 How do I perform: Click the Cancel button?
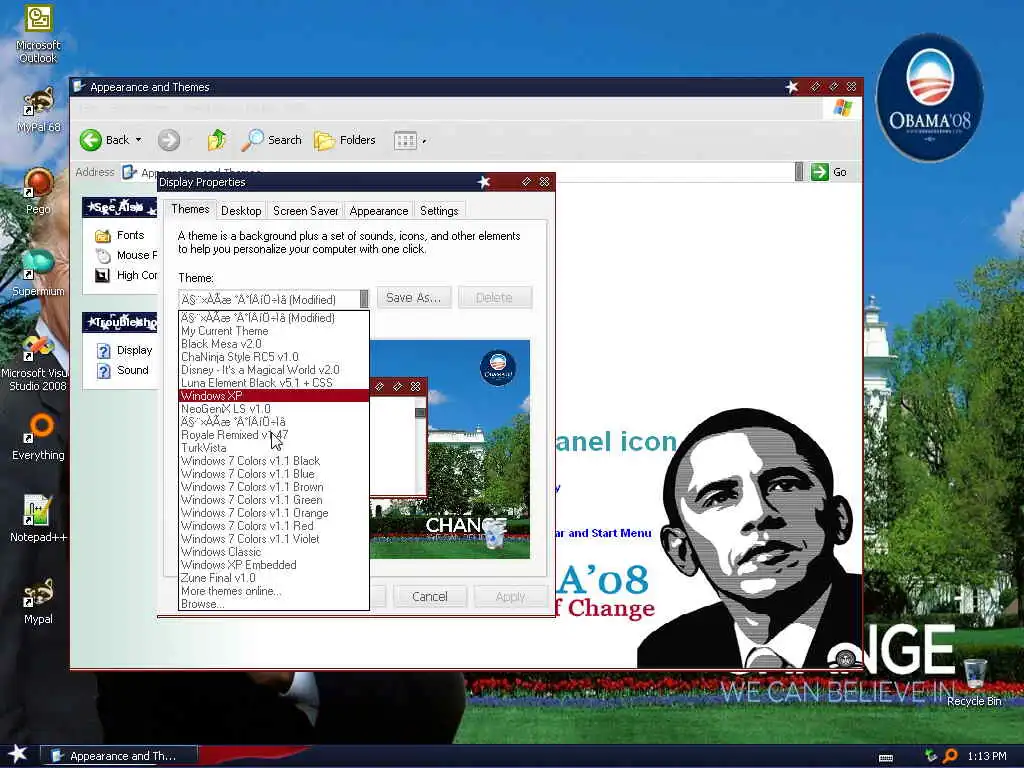[x=430, y=596]
